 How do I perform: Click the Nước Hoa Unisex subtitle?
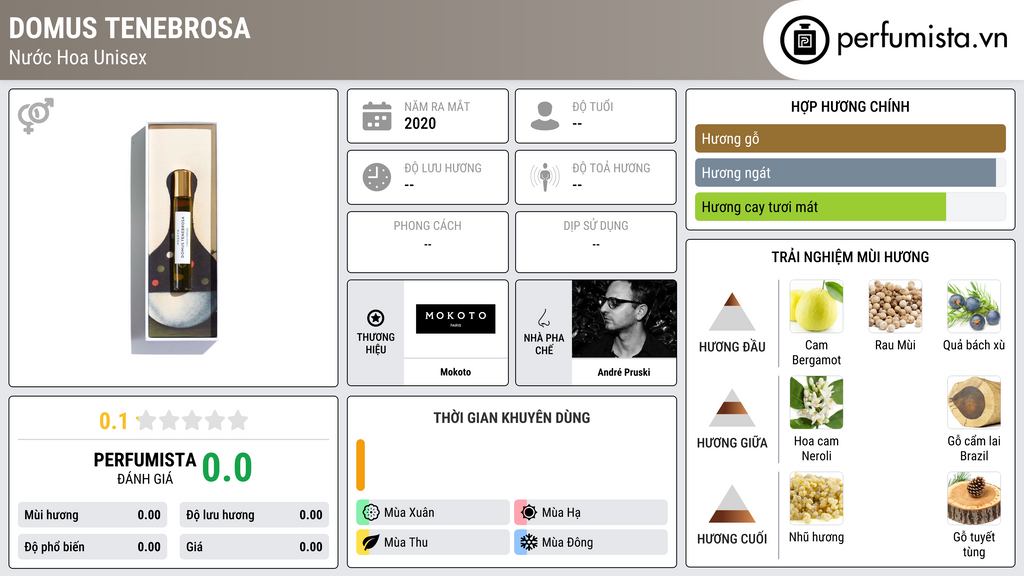(x=78, y=57)
